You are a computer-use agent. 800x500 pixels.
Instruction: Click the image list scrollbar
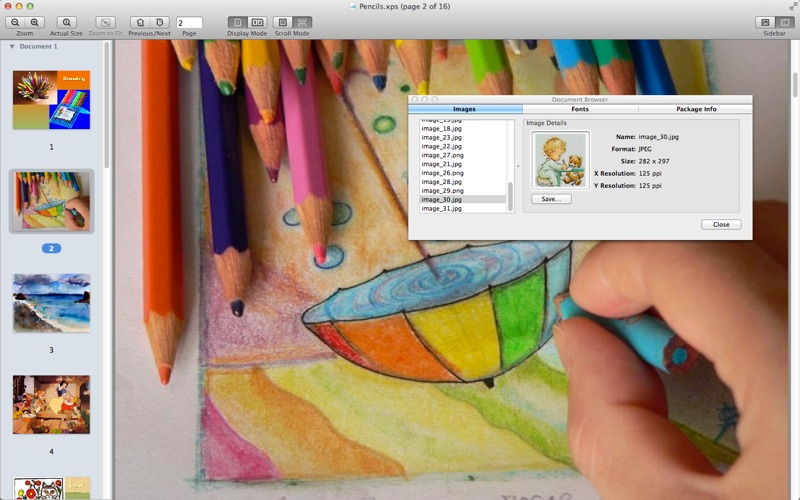[510, 194]
